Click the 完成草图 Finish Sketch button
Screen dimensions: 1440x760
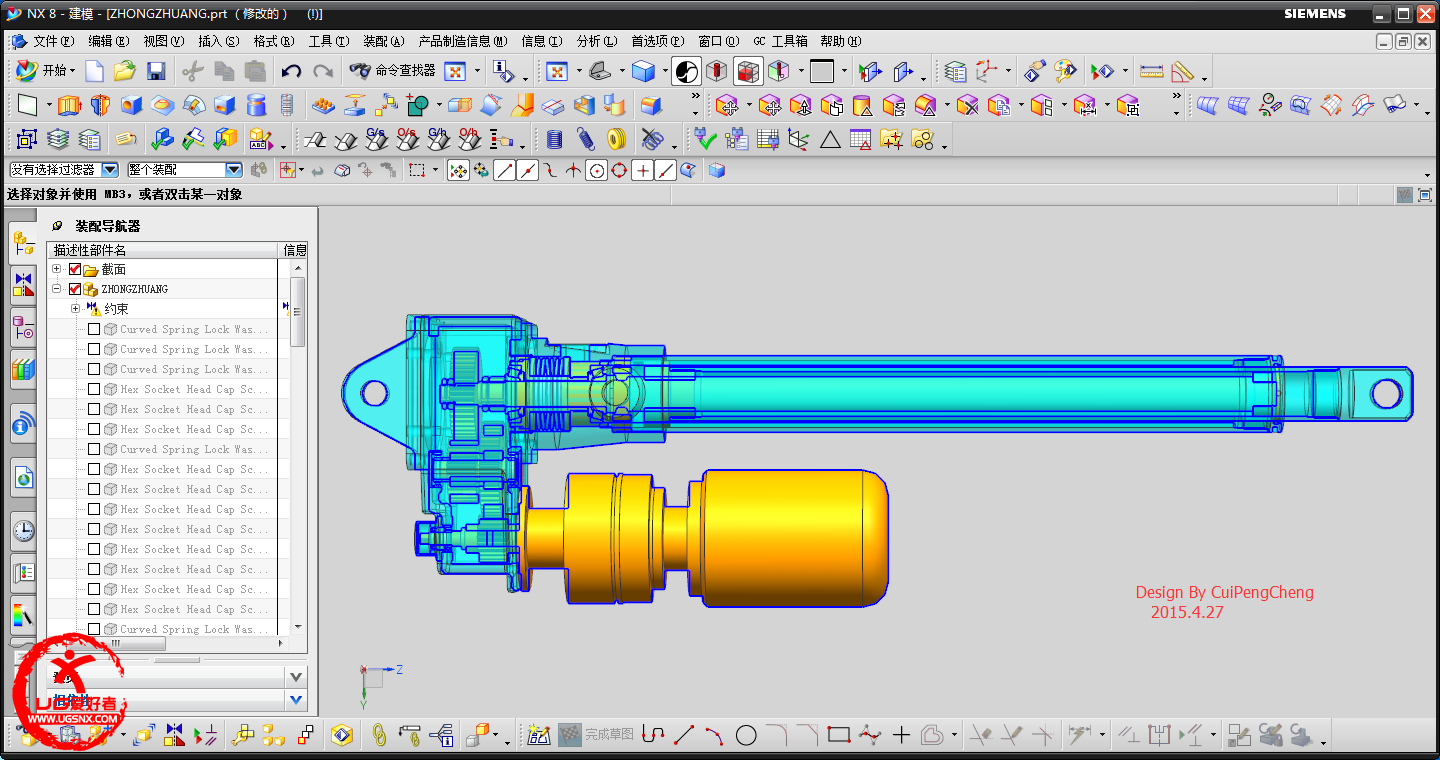[x=596, y=735]
